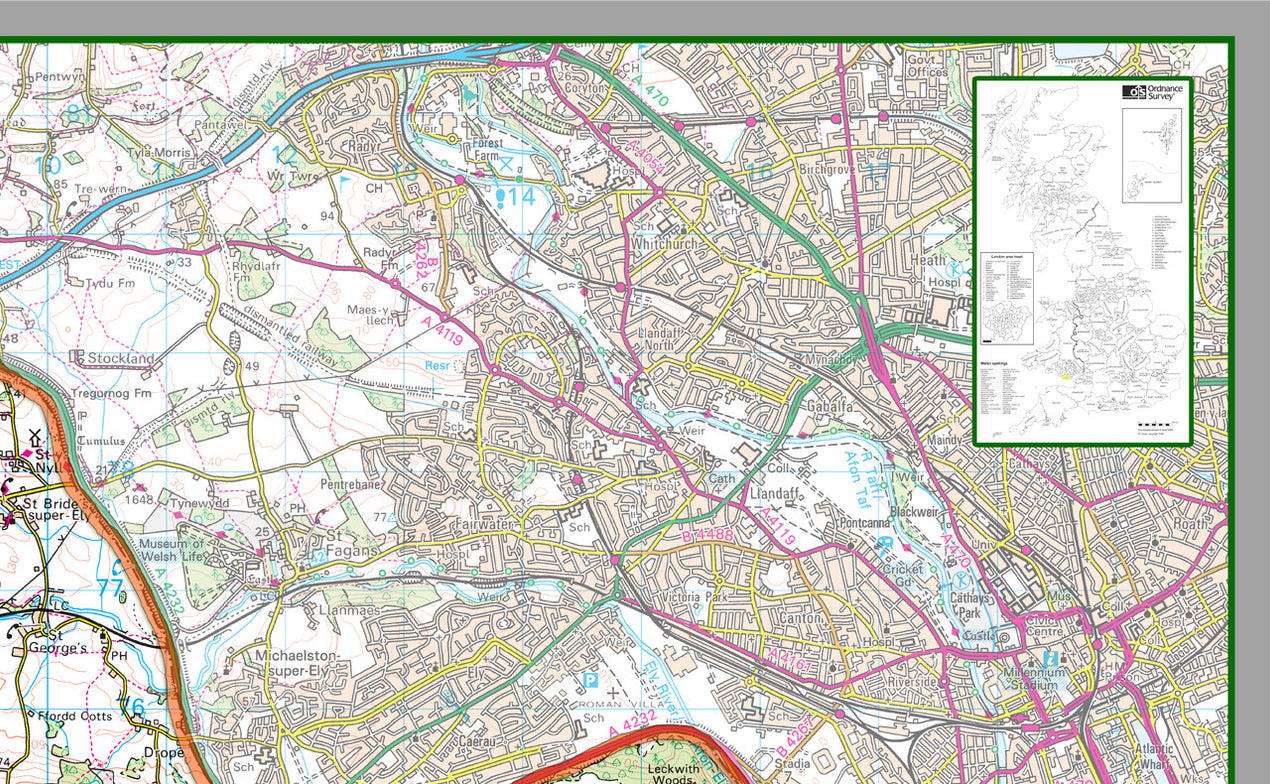Click the 'Heath' label
1270x784 pixels.
pyautogui.click(x=927, y=261)
